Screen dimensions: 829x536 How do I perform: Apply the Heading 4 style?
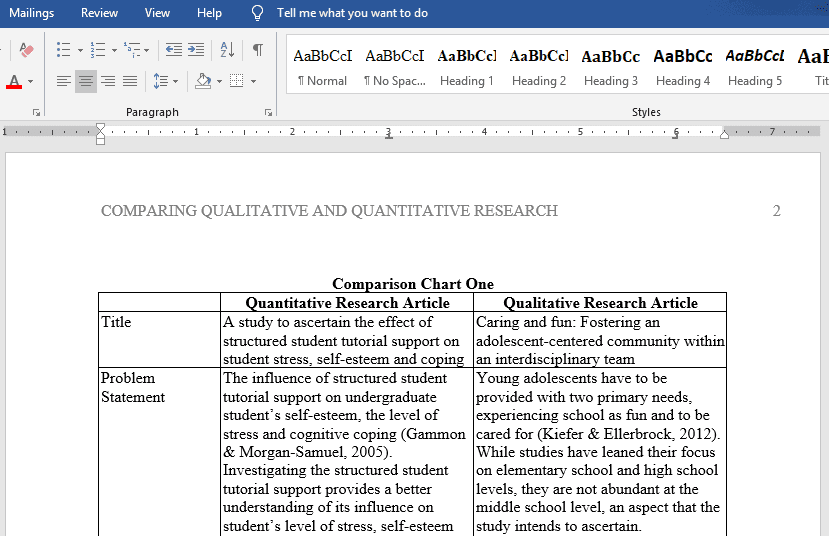(x=683, y=66)
